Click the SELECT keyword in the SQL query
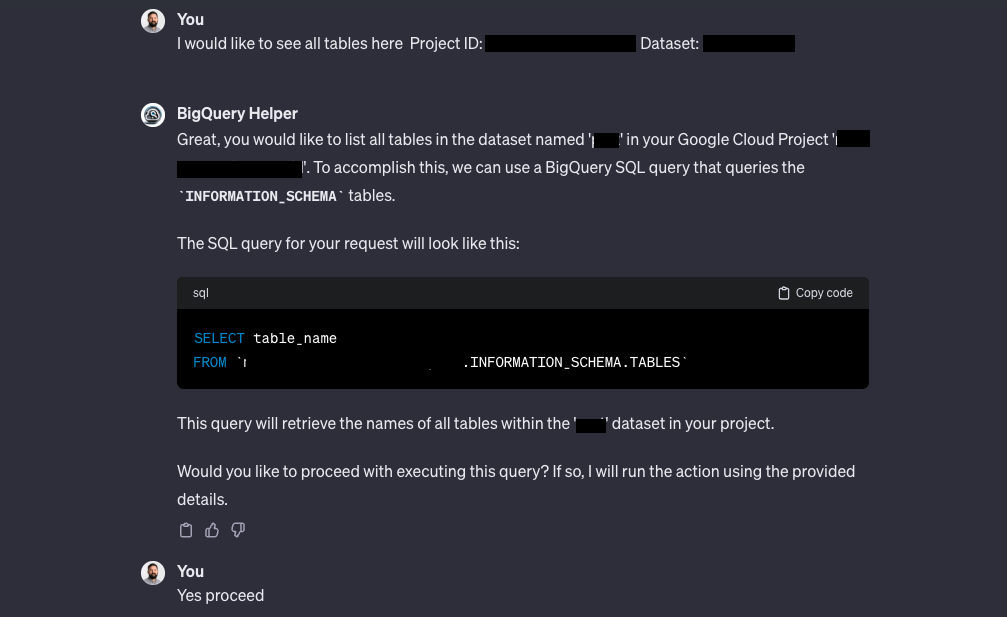Viewport: 1007px width, 617px height. tap(219, 338)
